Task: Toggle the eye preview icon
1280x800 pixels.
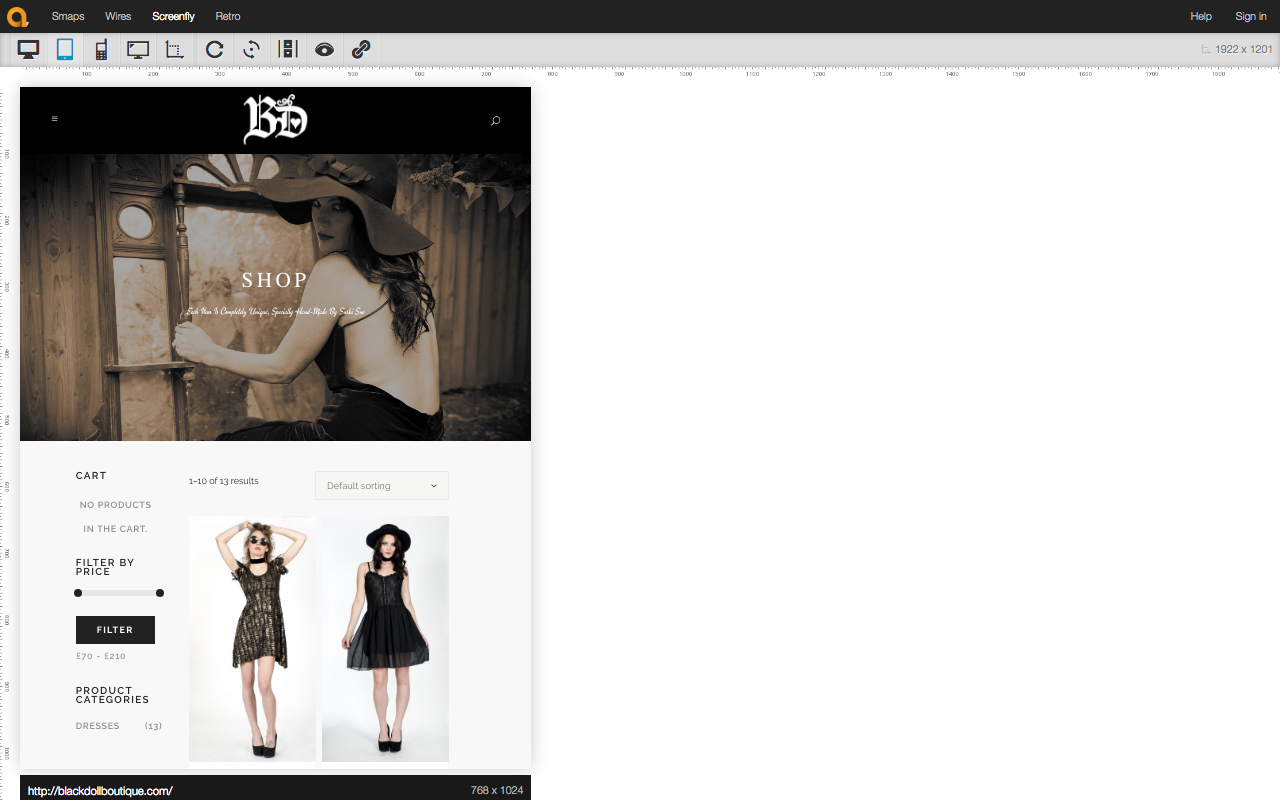Action: [324, 49]
